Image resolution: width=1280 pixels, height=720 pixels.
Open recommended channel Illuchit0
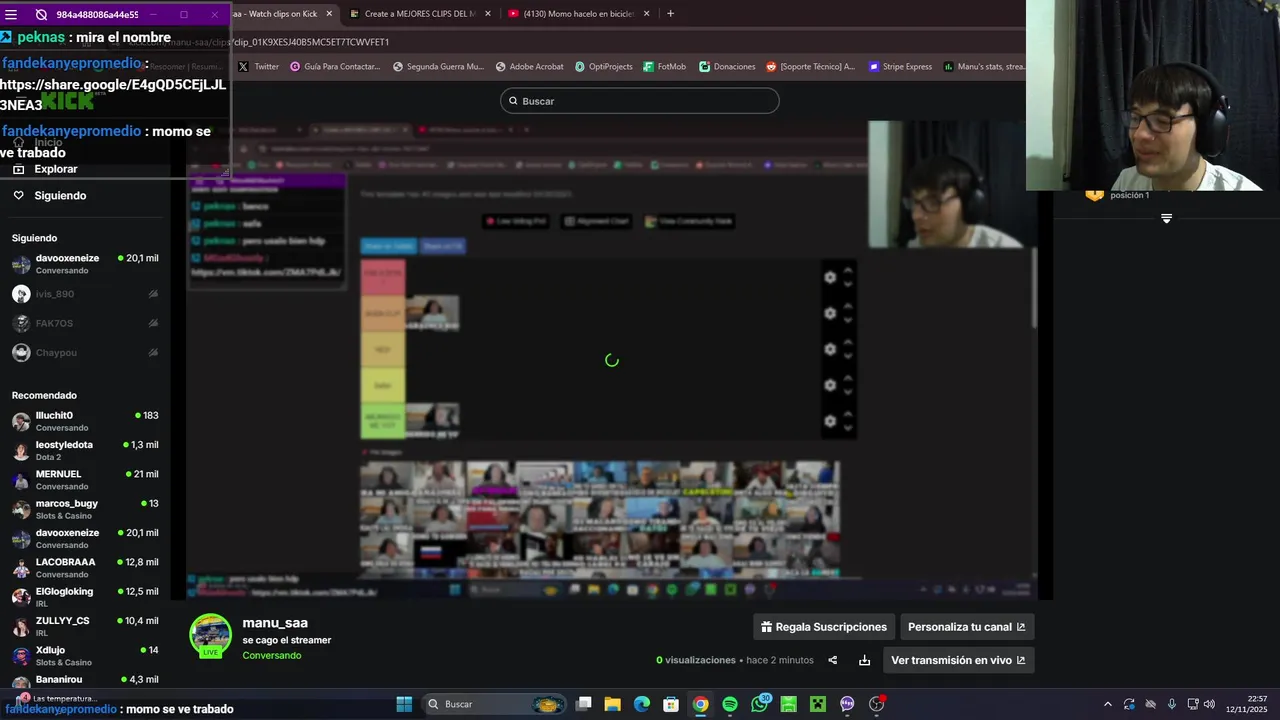85,421
